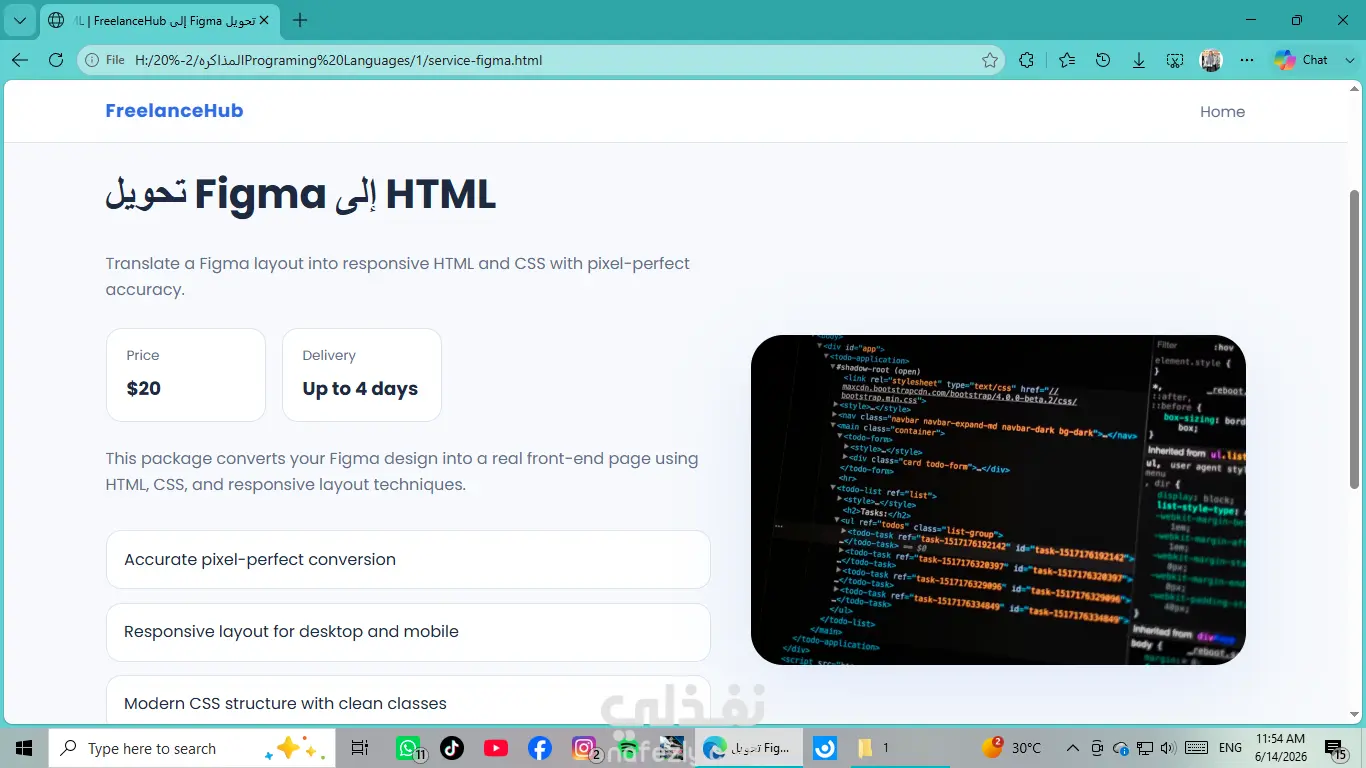Click the scrollbar down arrow
Screen dimensions: 1366x768
(1356, 715)
